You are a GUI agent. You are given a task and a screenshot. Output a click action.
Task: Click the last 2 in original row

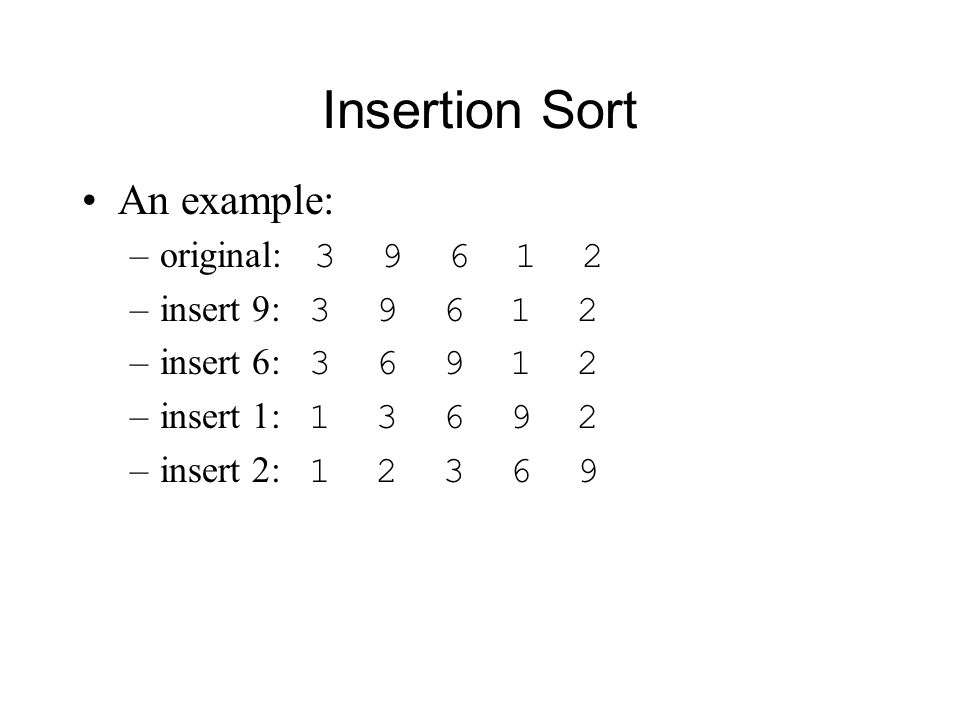[x=592, y=257]
